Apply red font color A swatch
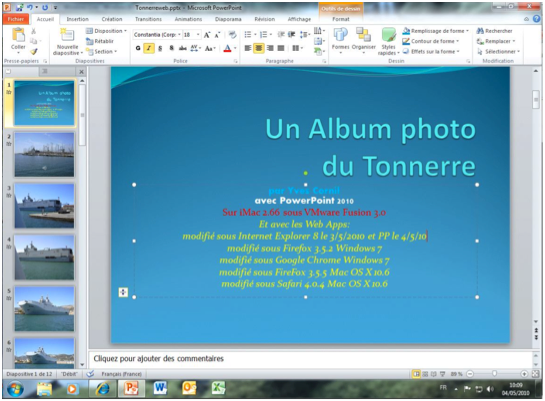The width and height of the screenshot is (545, 401). (227, 48)
